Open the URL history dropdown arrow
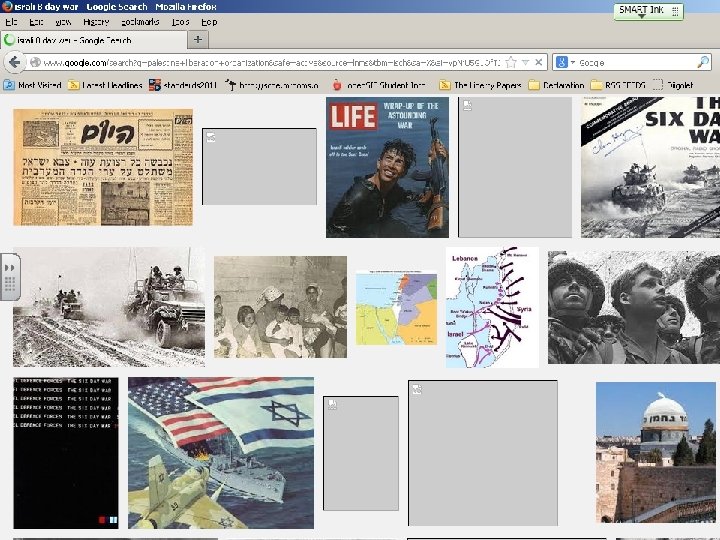This screenshot has width=720, height=540. pos(526,62)
